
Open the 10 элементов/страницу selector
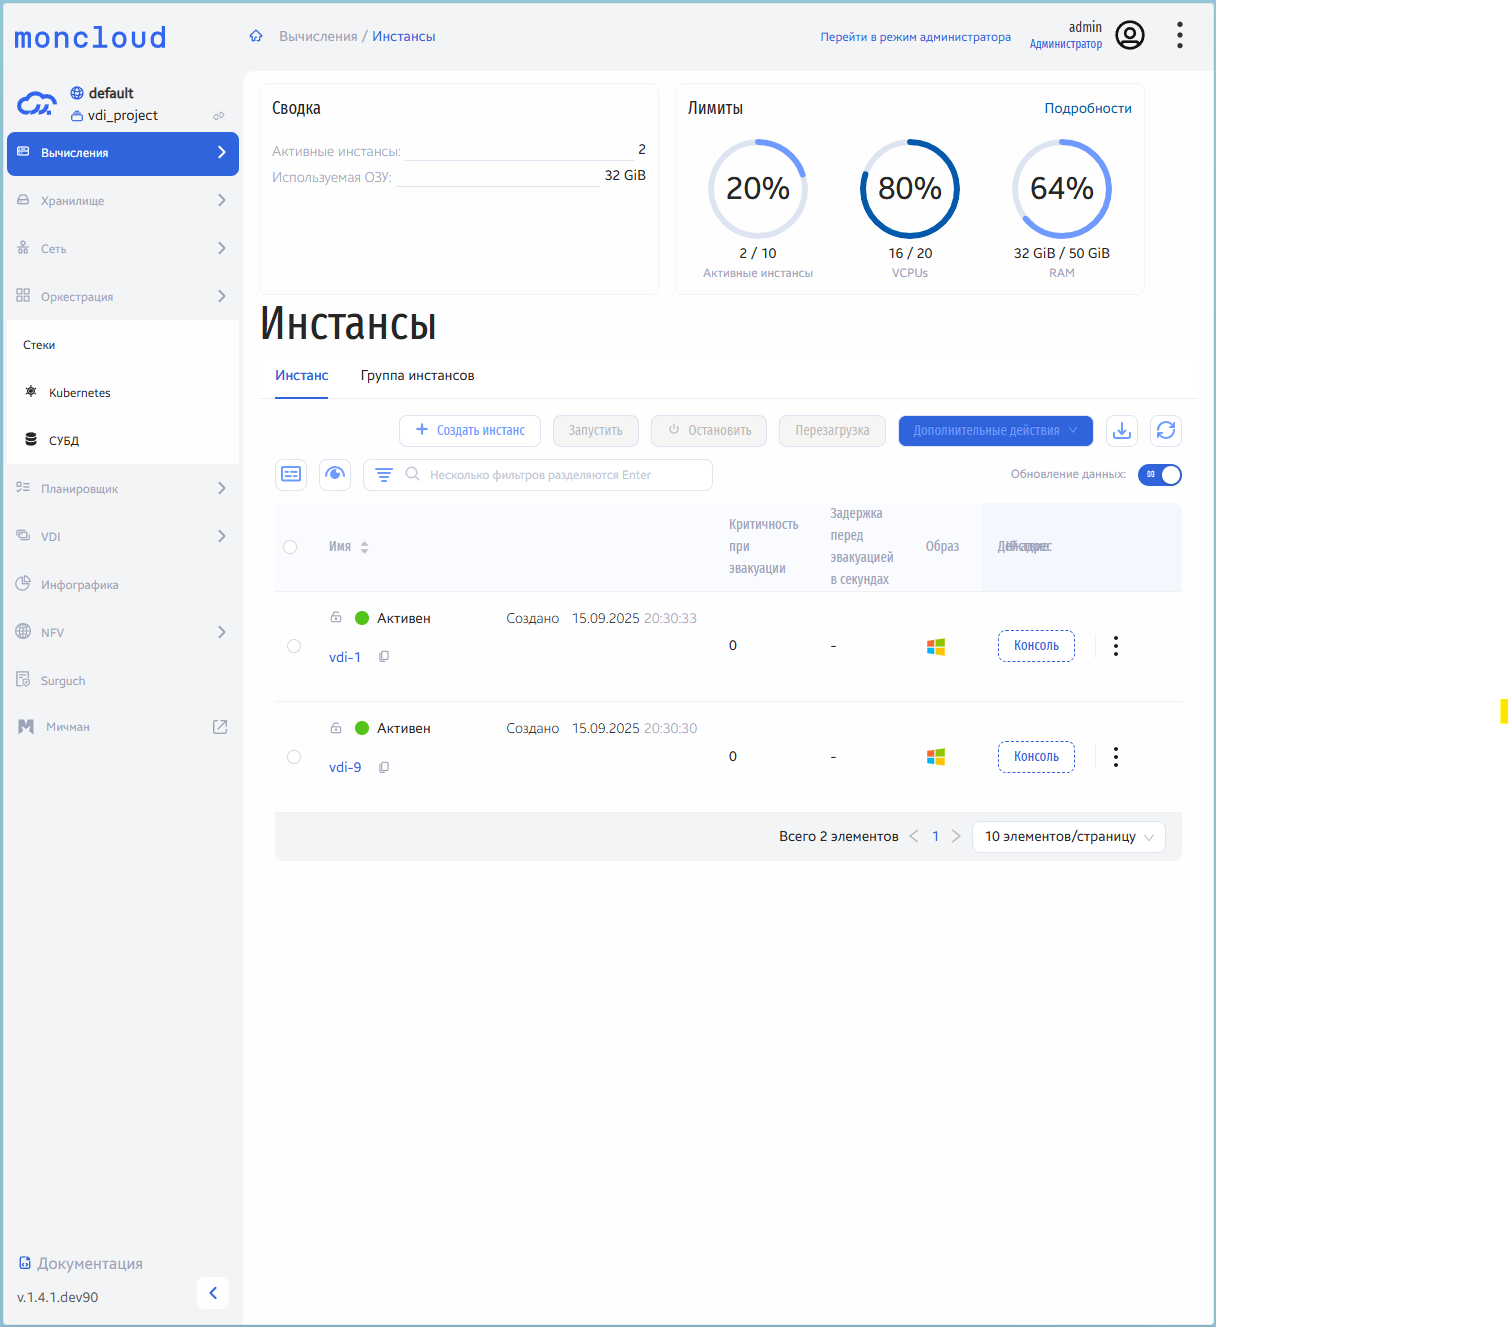(1068, 837)
